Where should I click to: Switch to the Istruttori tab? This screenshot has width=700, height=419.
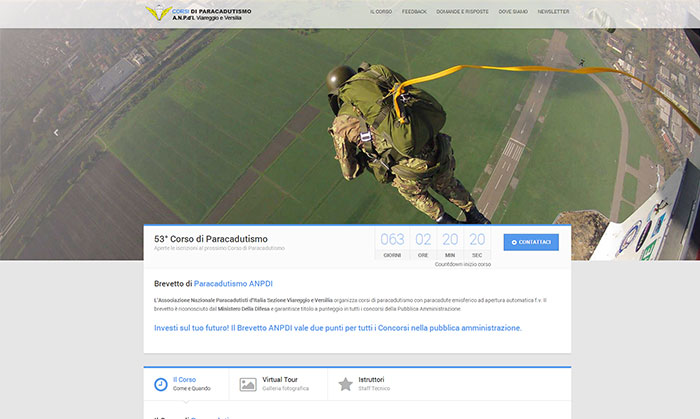375,380
